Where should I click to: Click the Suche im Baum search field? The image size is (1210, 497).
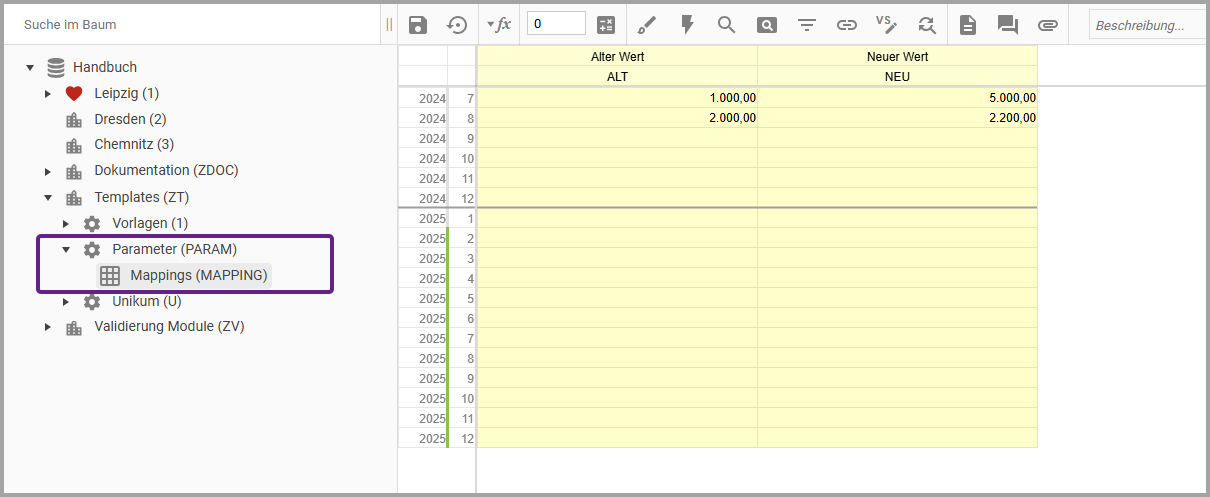190,25
